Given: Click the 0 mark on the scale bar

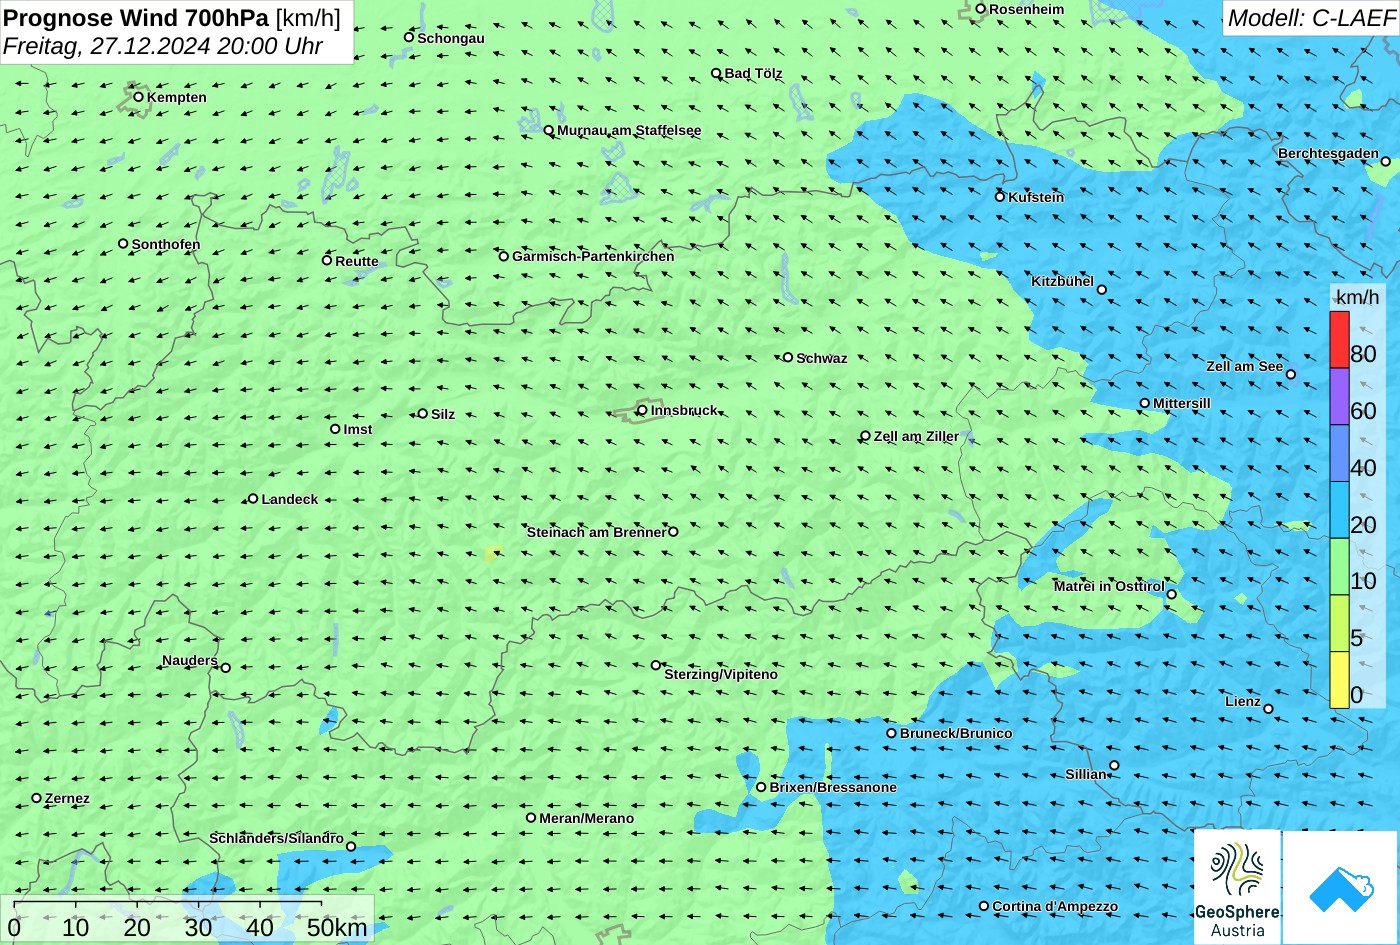Looking at the screenshot, I should 14,927.
